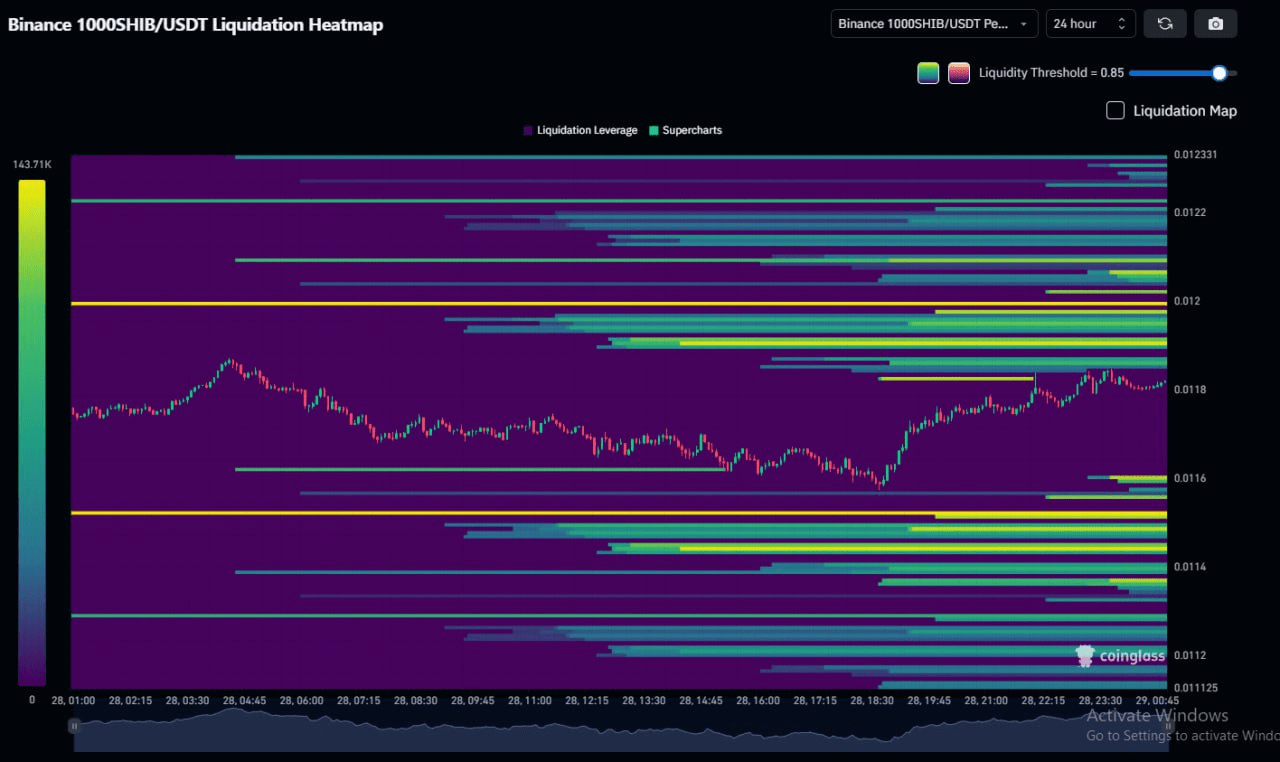This screenshot has width=1280, height=762.
Task: Click the camera screenshot icon
Action: click(1215, 24)
